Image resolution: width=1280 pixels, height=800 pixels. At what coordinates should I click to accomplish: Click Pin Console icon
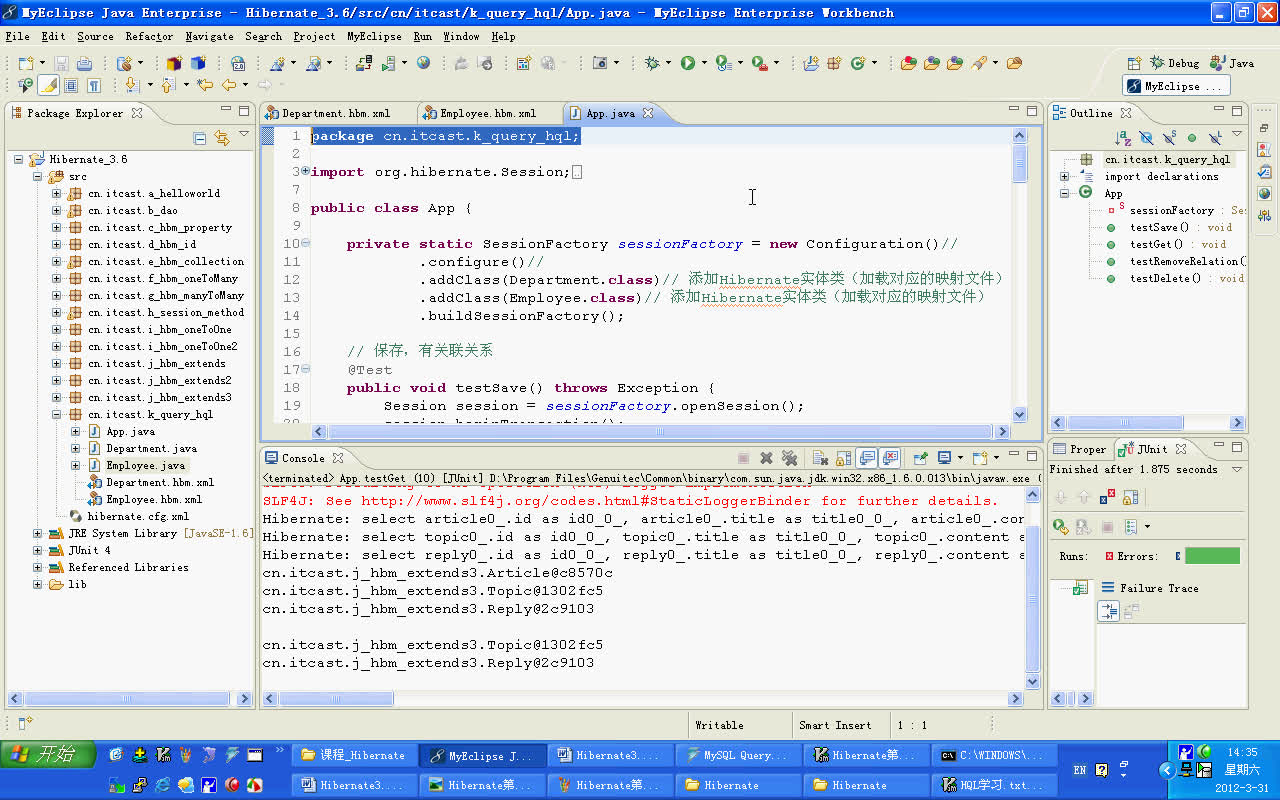921,458
